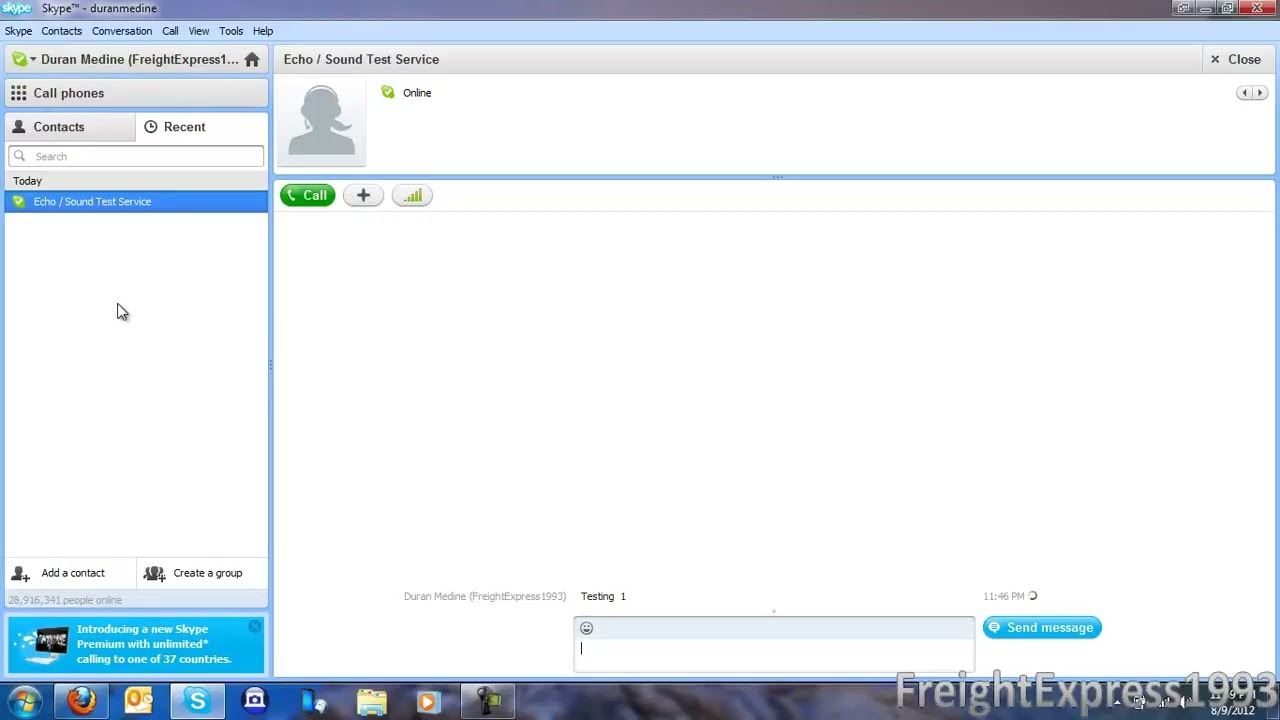Open the Tools menu
The image size is (1280, 720).
231,31
